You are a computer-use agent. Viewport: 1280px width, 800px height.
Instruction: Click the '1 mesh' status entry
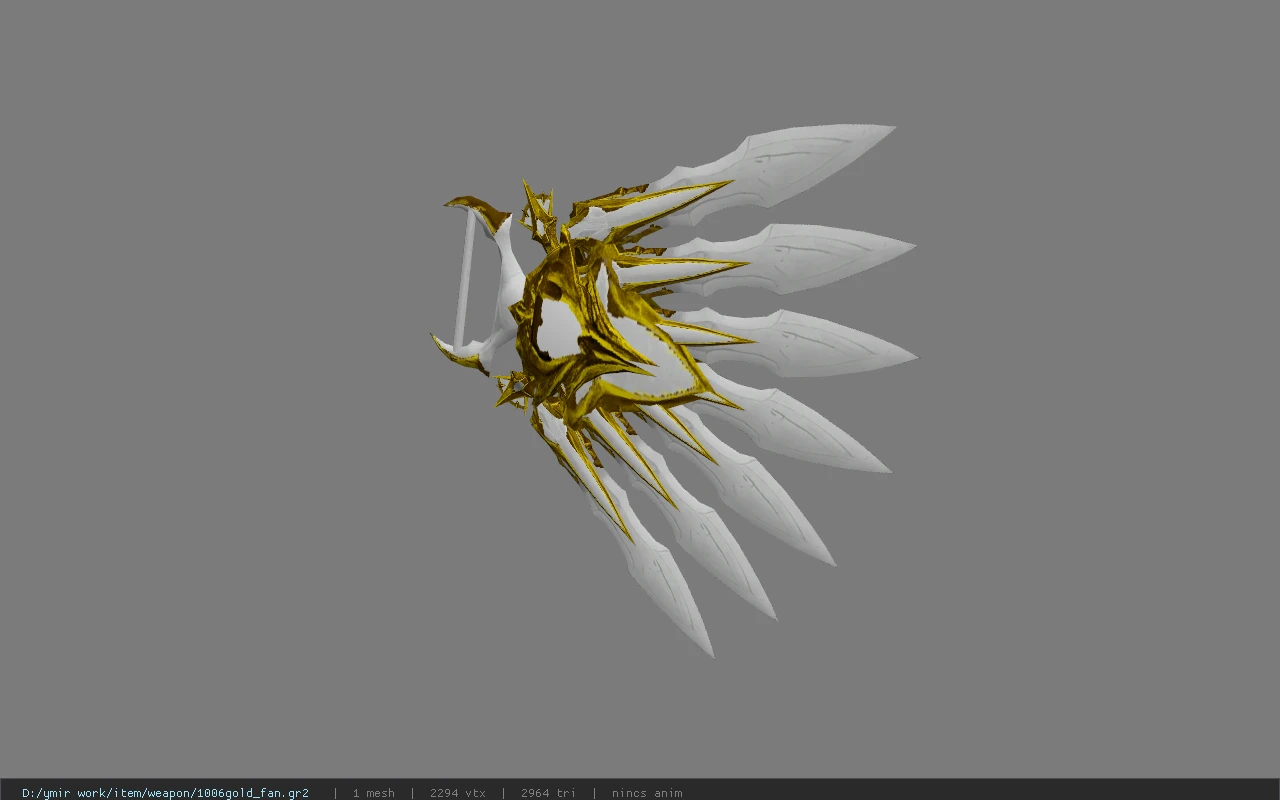pyautogui.click(x=373, y=793)
